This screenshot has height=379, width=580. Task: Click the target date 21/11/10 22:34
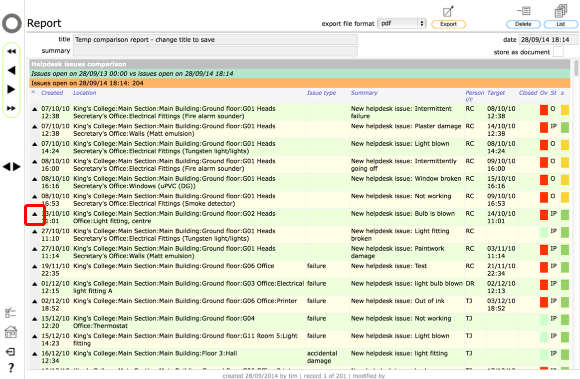point(501,270)
